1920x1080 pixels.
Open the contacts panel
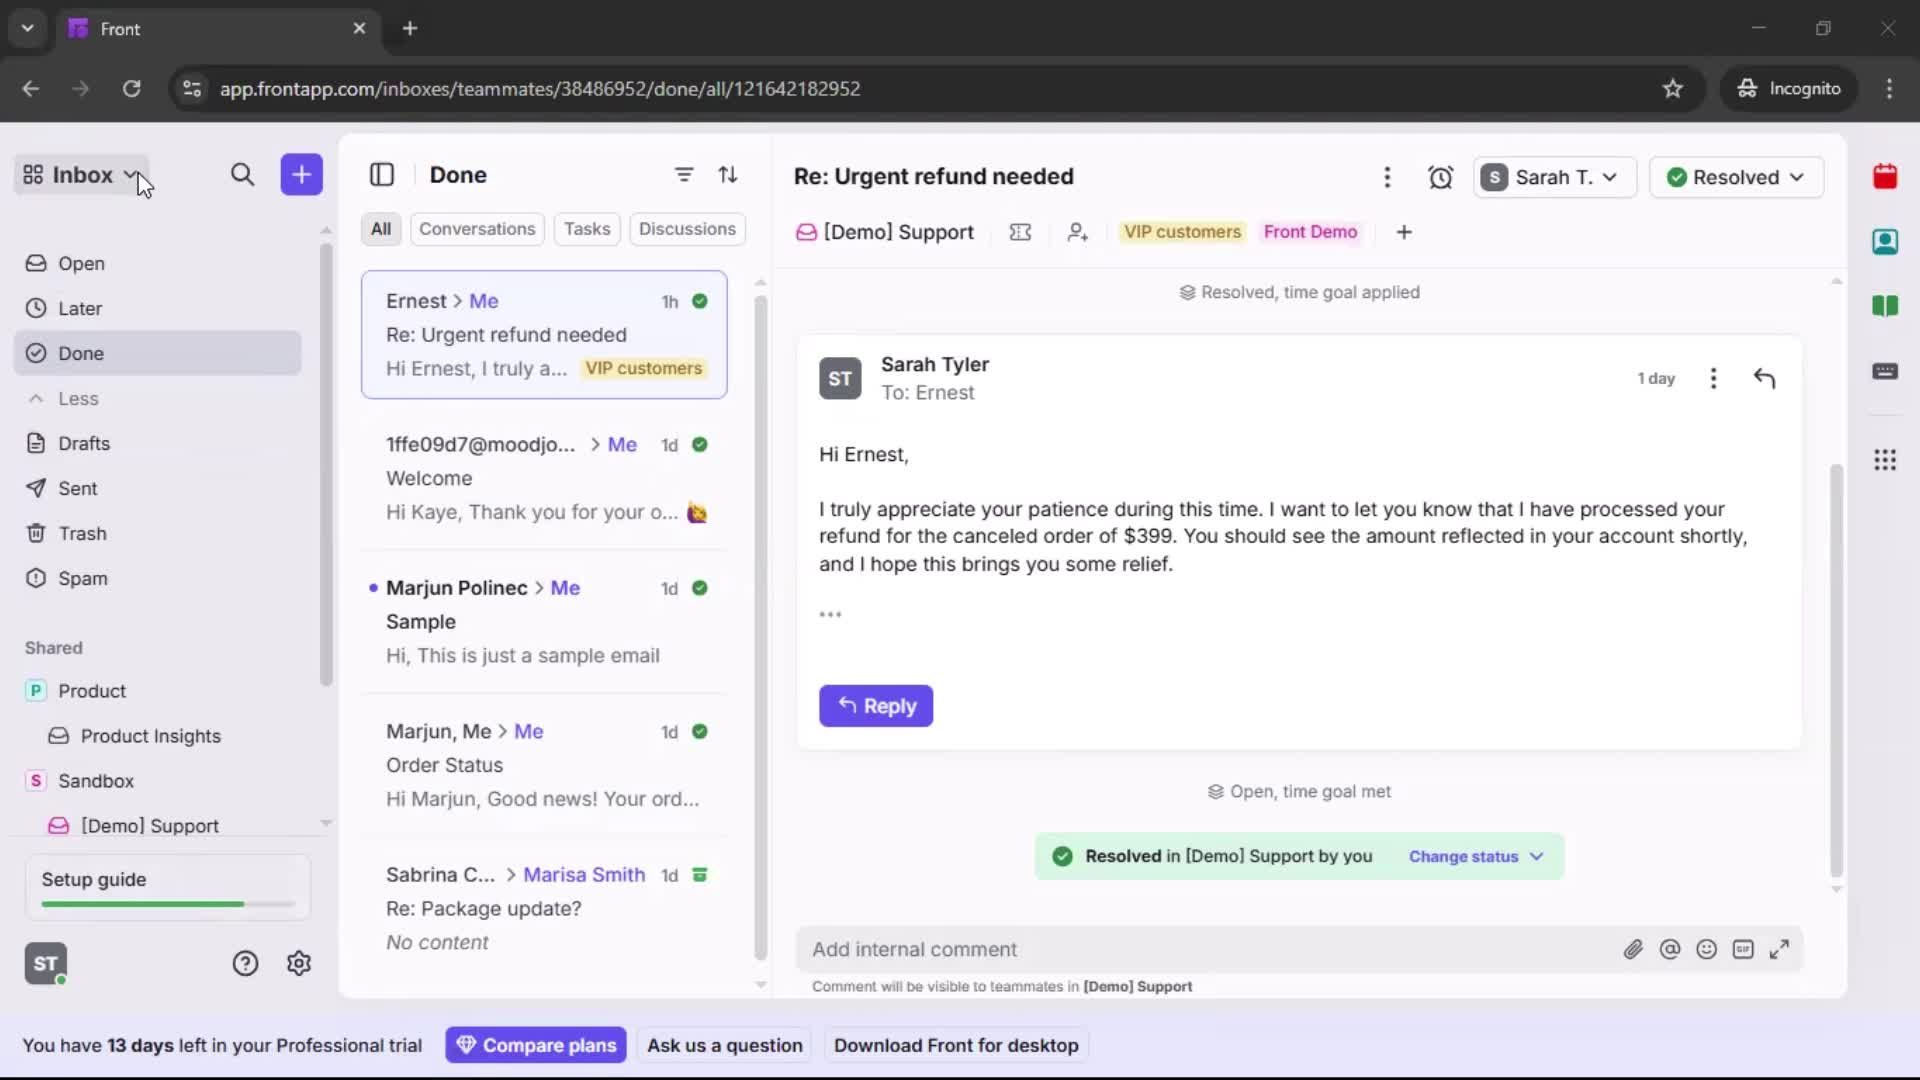(x=1886, y=242)
